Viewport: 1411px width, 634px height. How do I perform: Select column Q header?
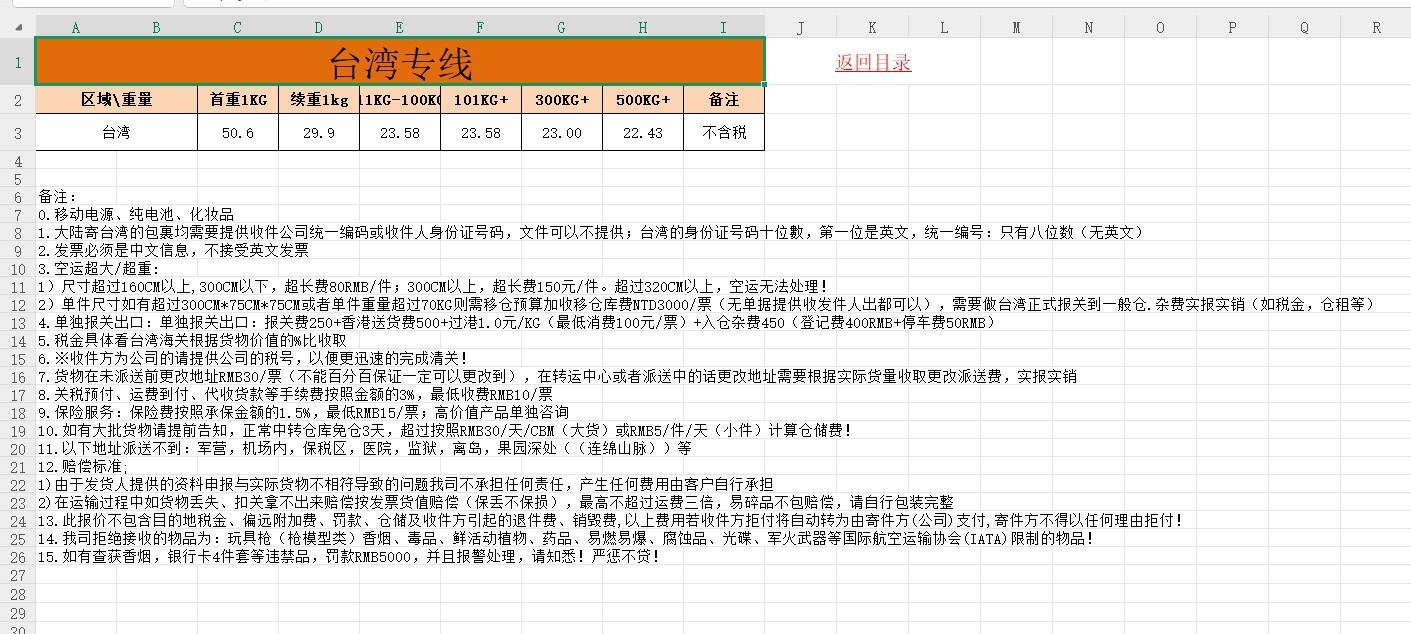1305,28
